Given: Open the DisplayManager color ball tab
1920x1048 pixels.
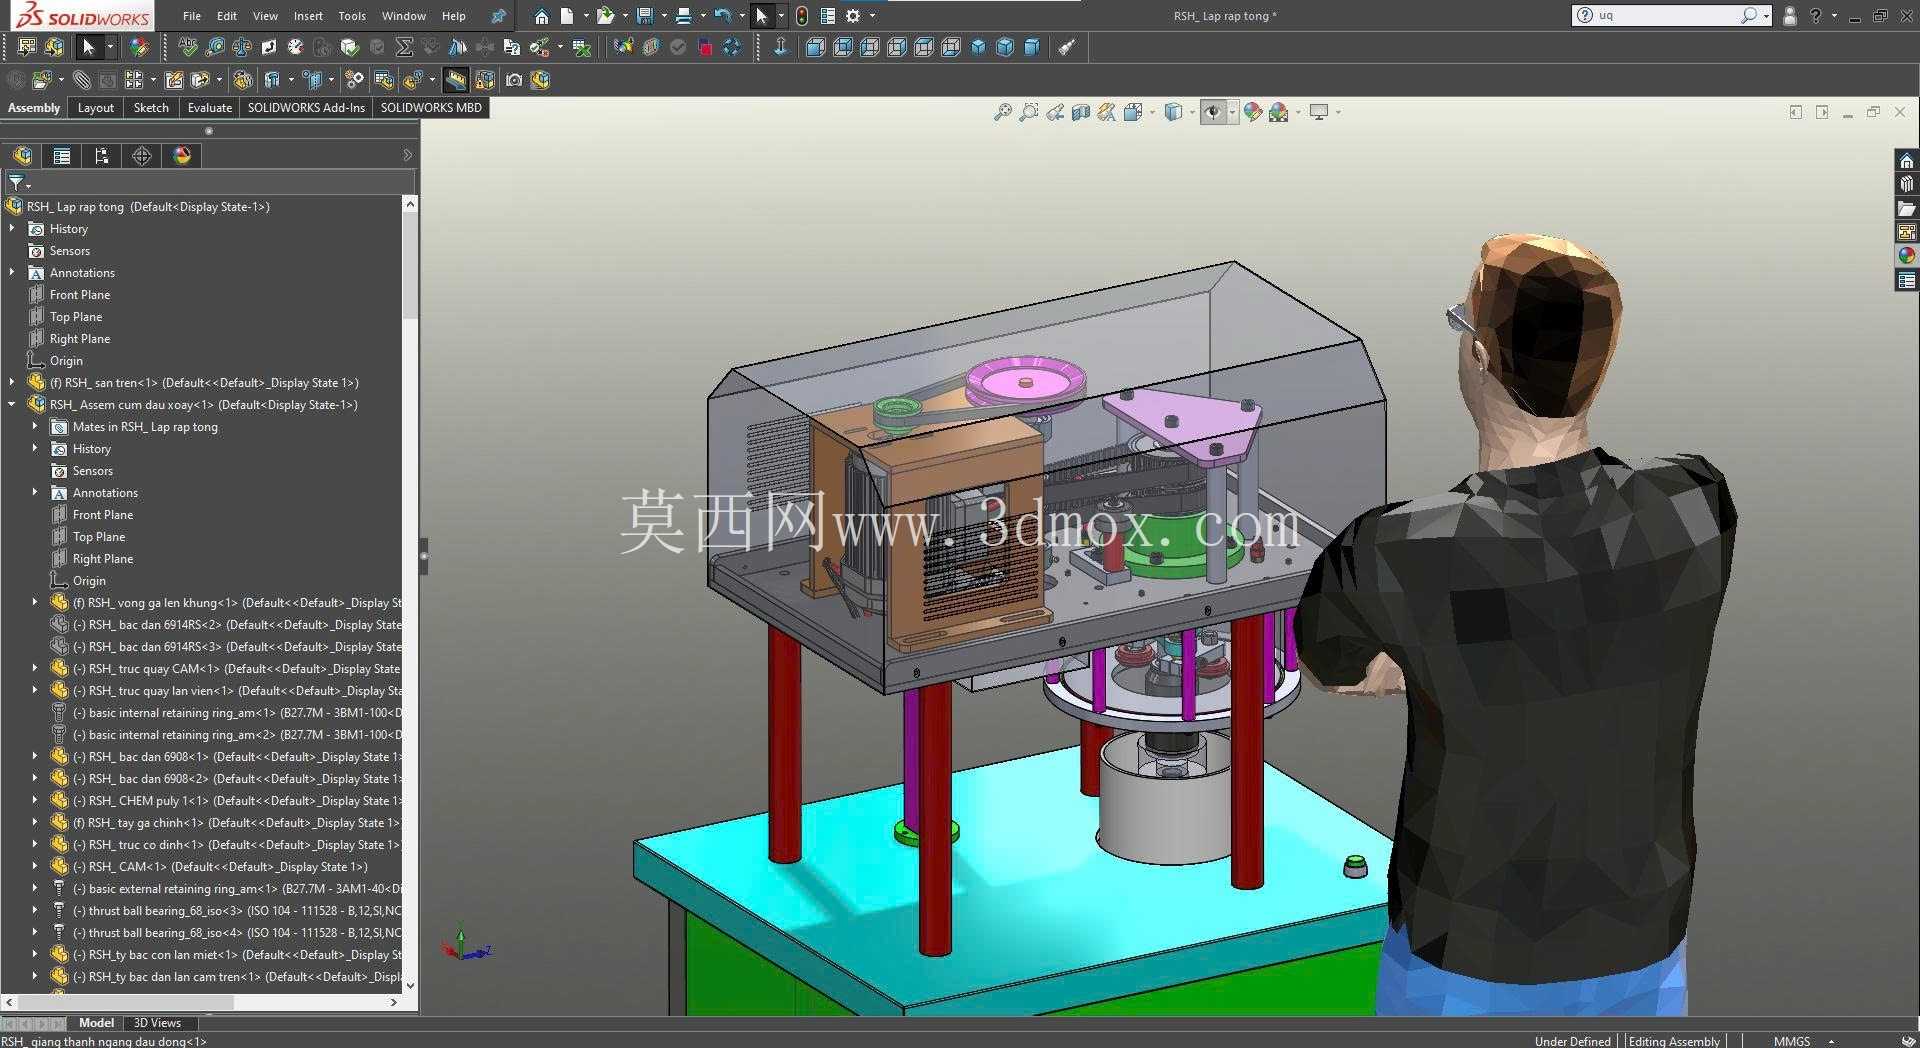Looking at the screenshot, I should coord(182,155).
